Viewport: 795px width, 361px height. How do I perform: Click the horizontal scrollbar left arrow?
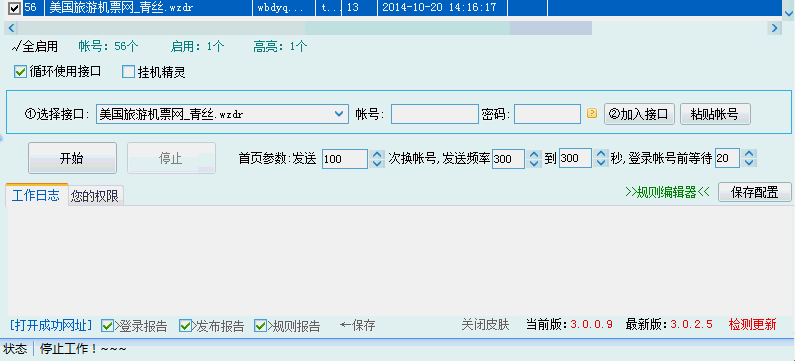(12, 28)
